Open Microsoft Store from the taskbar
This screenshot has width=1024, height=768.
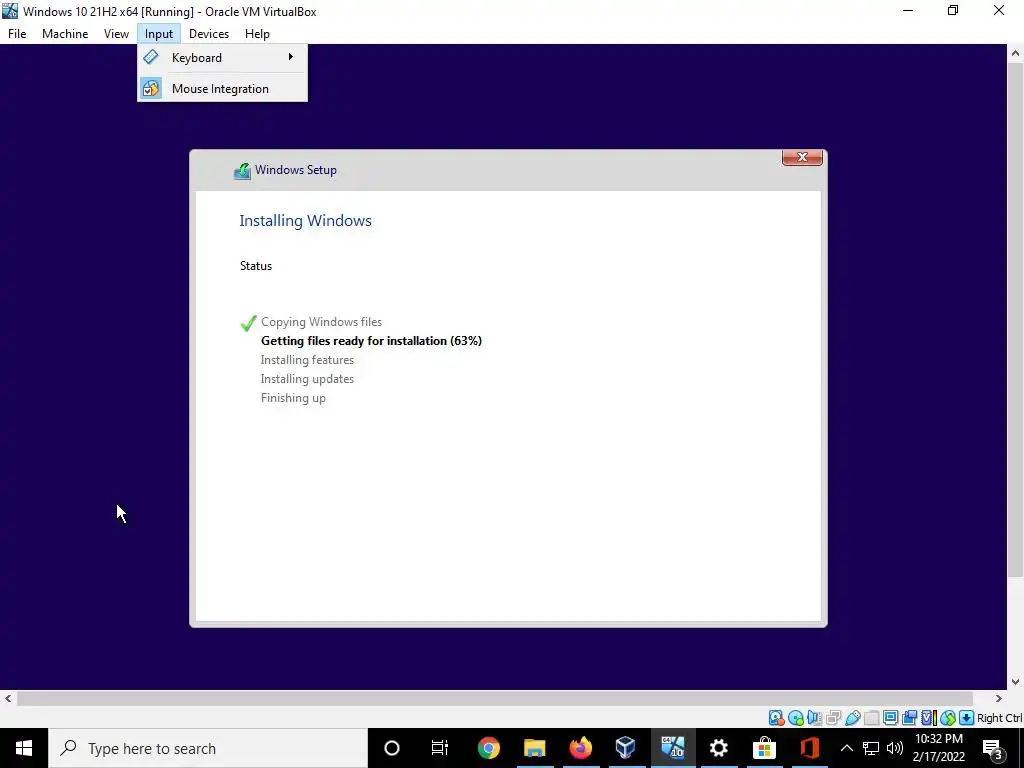(764, 748)
